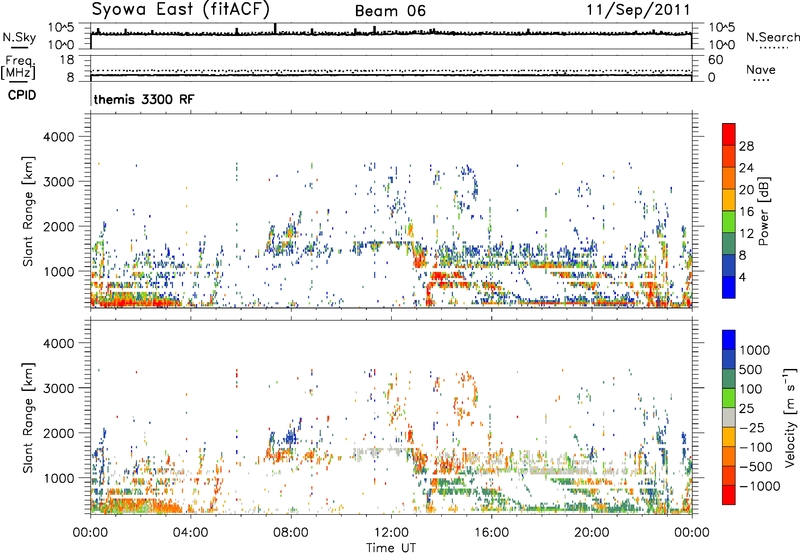
Task: Select the "4" Power colorbar label
Action: 743,278
